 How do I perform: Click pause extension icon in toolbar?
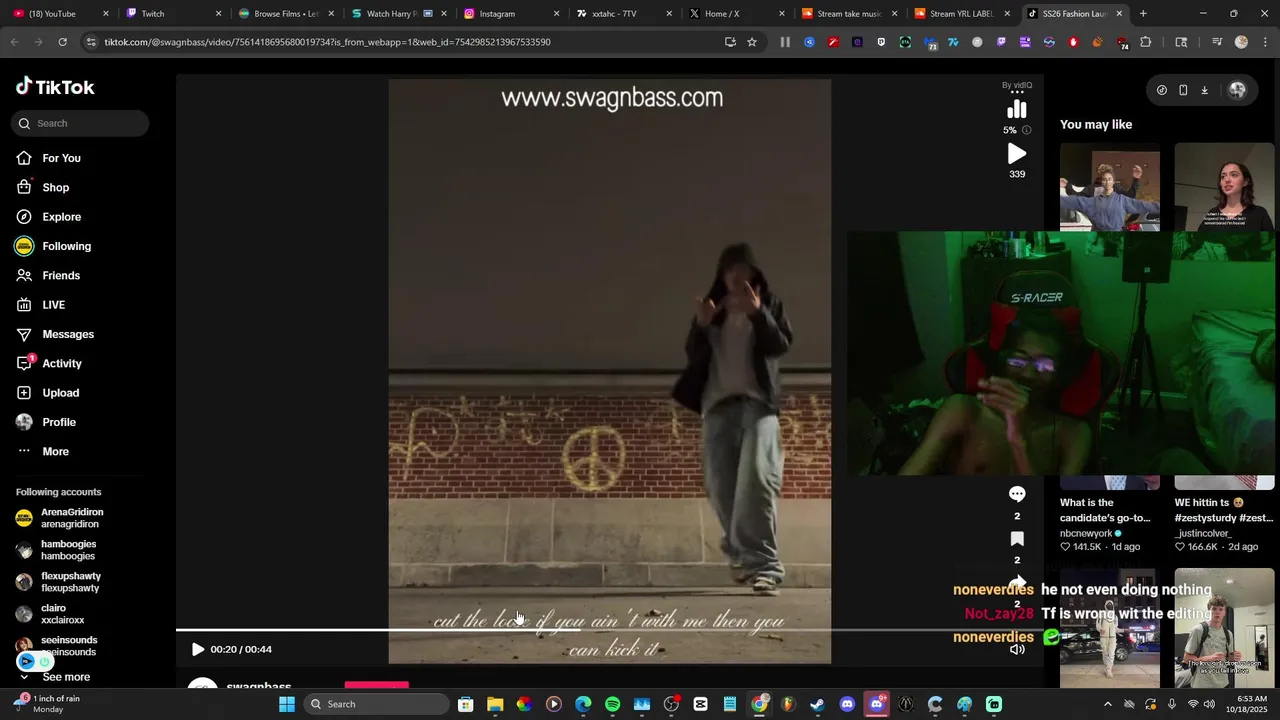click(x=785, y=42)
